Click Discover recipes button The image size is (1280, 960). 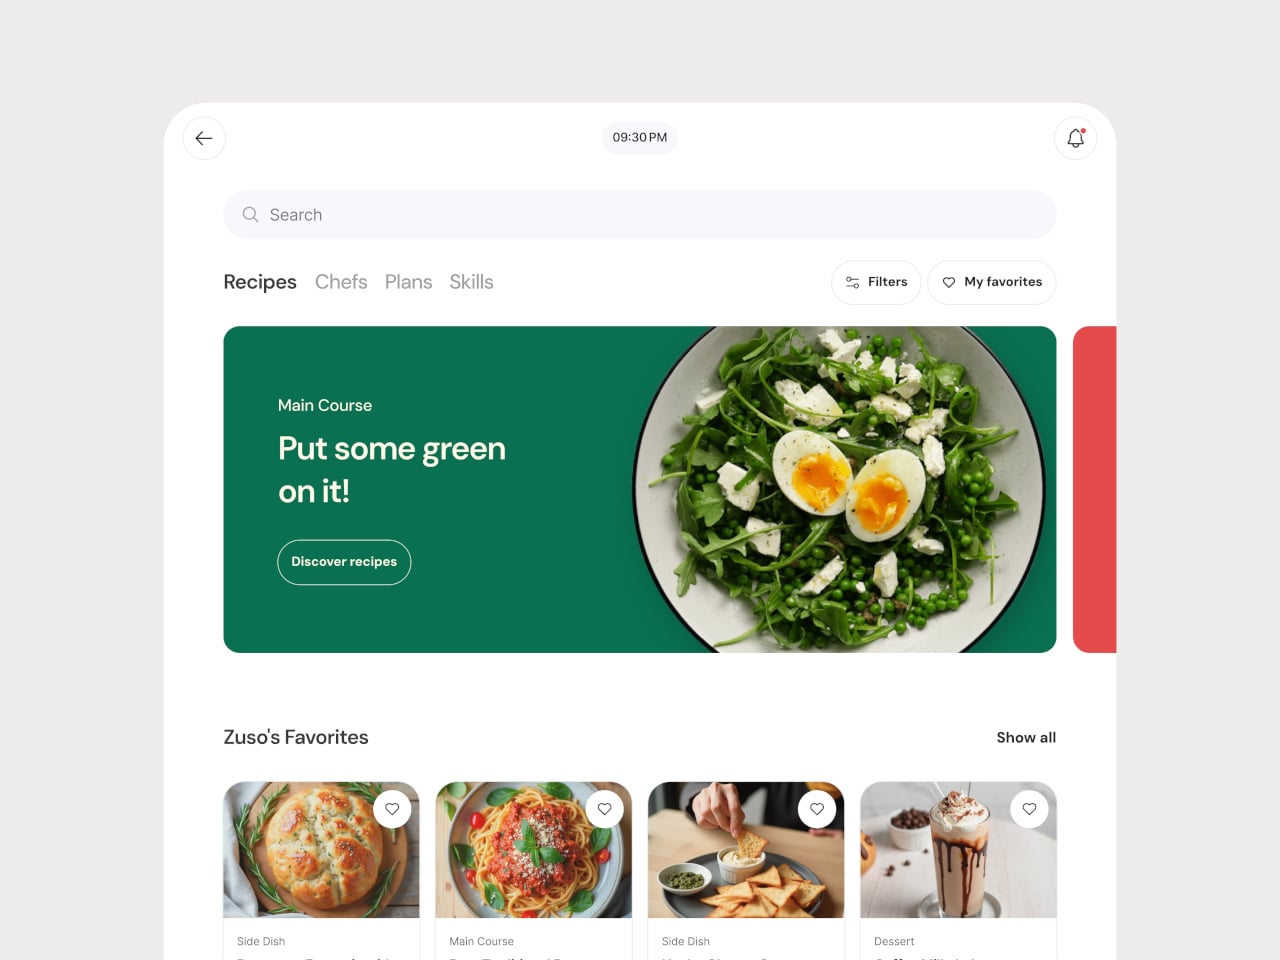(344, 562)
